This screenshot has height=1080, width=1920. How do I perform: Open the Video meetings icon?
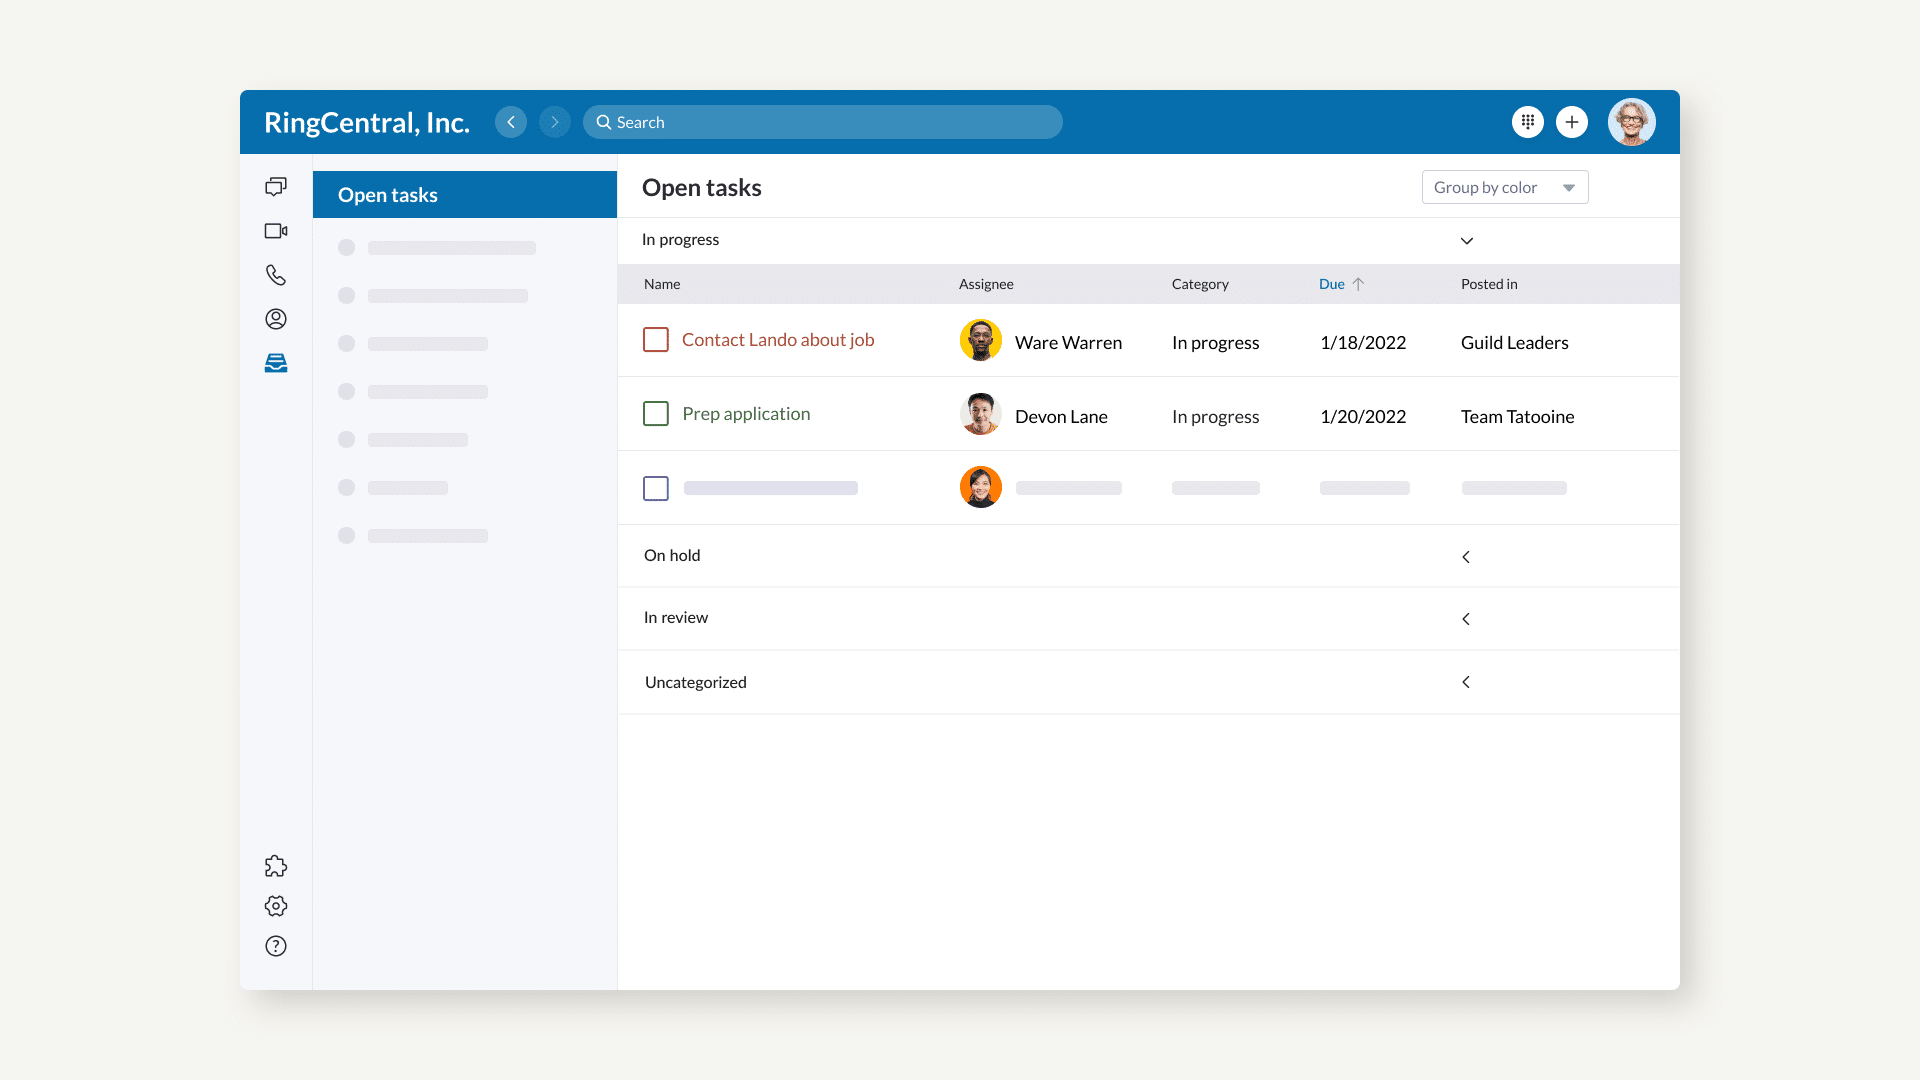coord(276,231)
